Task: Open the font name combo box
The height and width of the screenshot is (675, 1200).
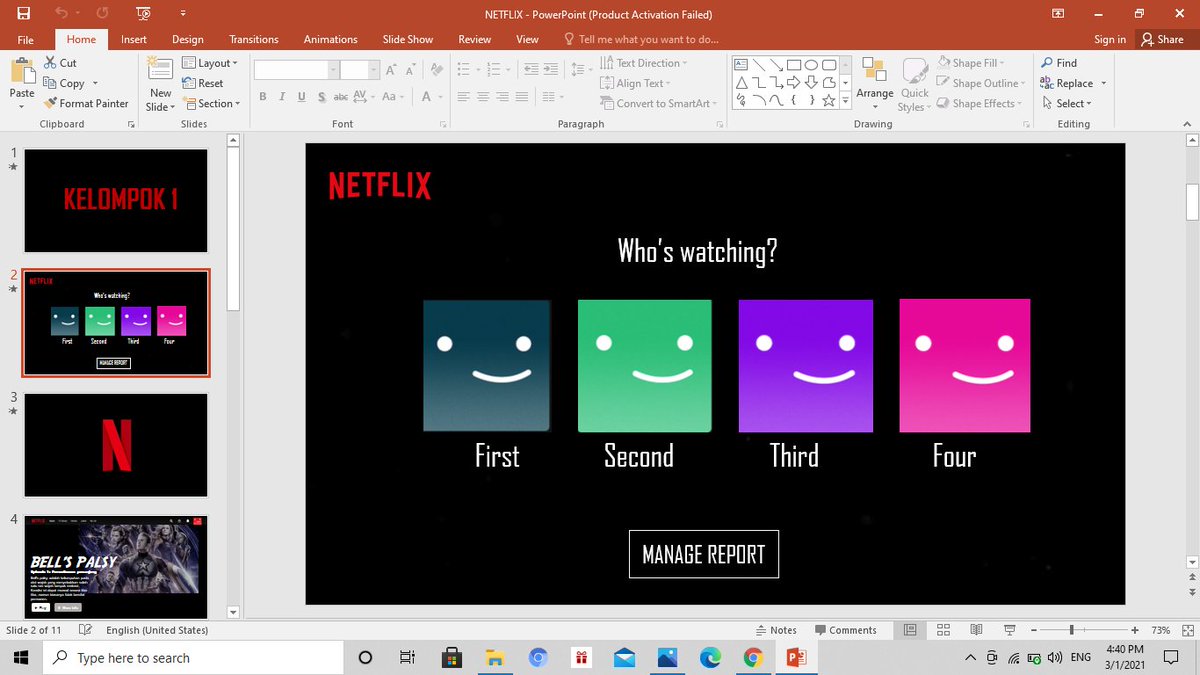Action: pyautogui.click(x=296, y=70)
